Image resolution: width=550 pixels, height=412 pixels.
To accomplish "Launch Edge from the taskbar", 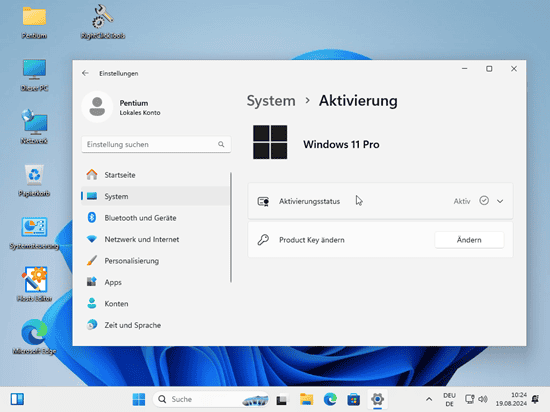I will (330, 399).
